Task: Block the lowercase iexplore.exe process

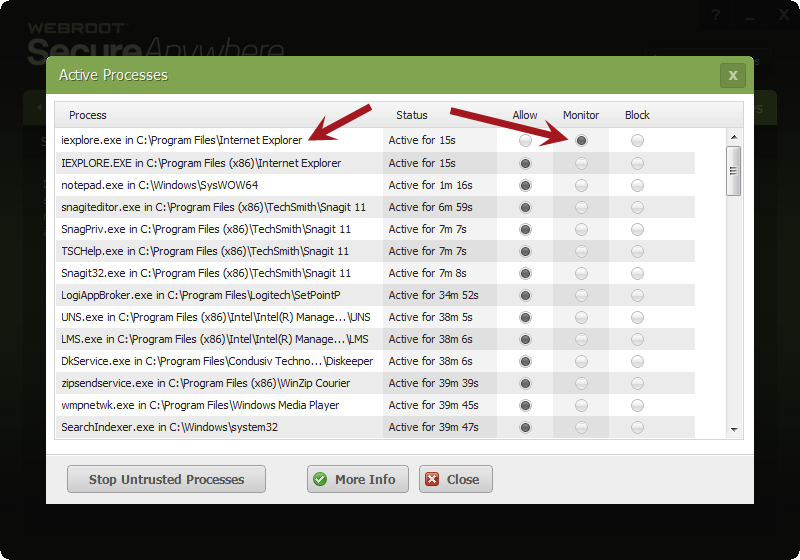Action: pos(637,140)
